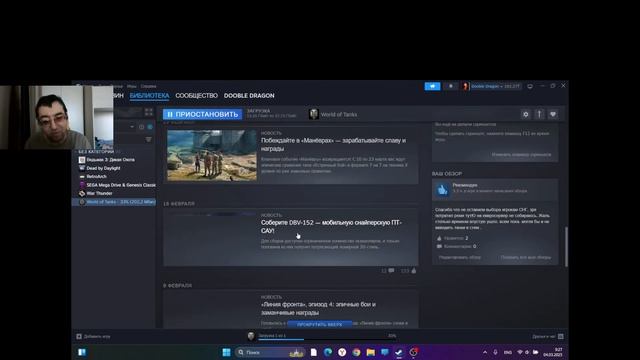Click the War Thunder game icon

click(82, 193)
